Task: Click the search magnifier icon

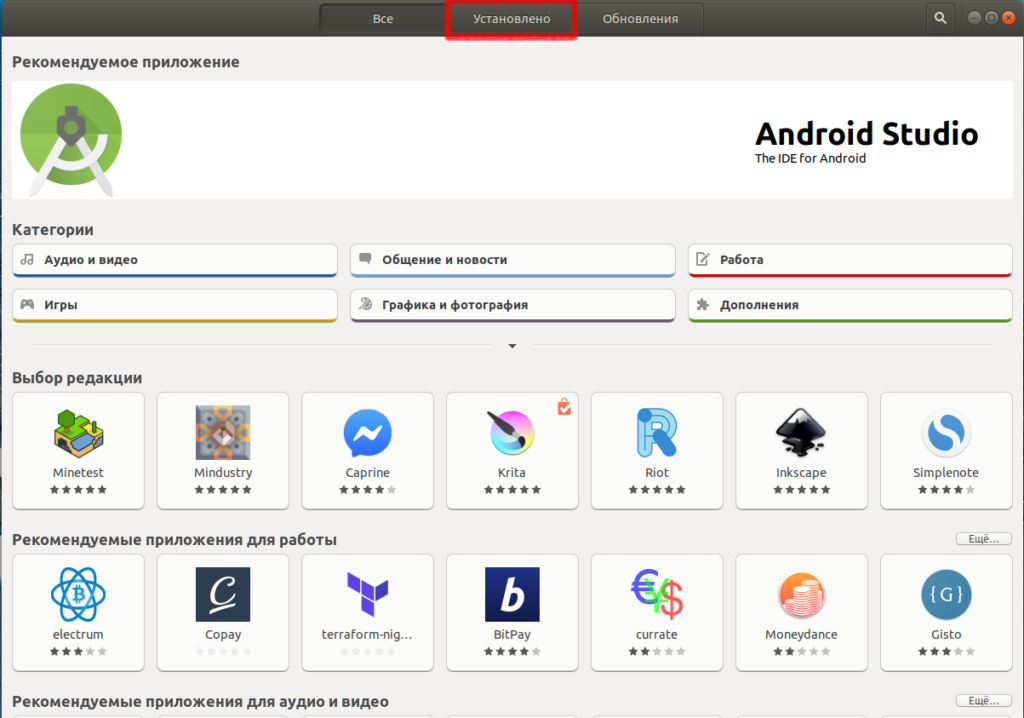Action: pyautogui.click(x=940, y=18)
